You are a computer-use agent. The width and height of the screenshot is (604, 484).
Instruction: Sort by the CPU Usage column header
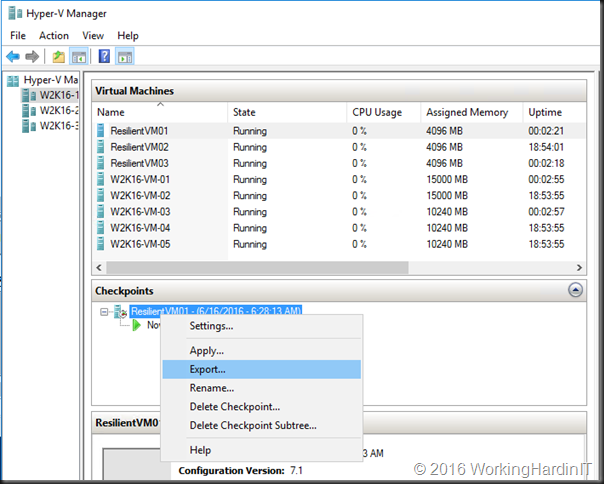click(384, 112)
